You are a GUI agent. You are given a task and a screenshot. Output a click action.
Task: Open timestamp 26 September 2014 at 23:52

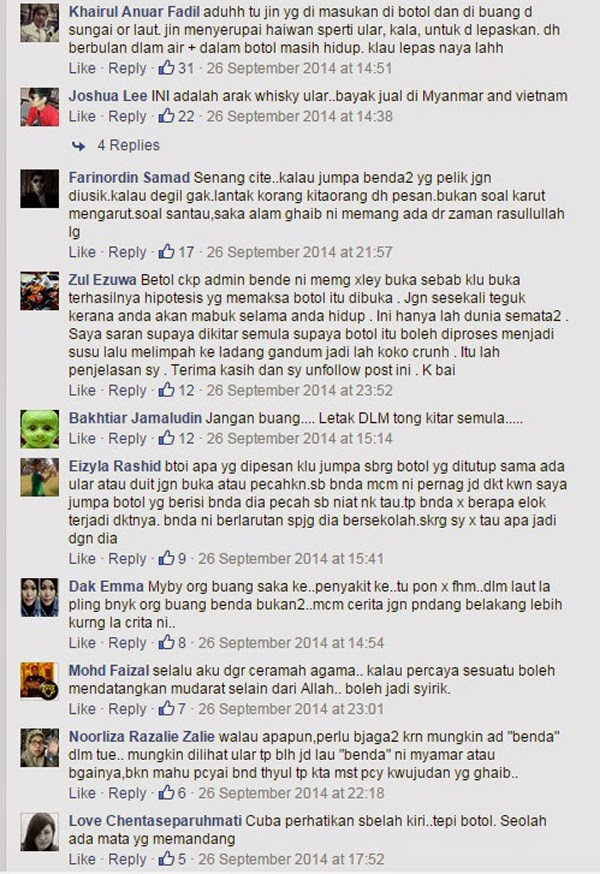click(299, 390)
